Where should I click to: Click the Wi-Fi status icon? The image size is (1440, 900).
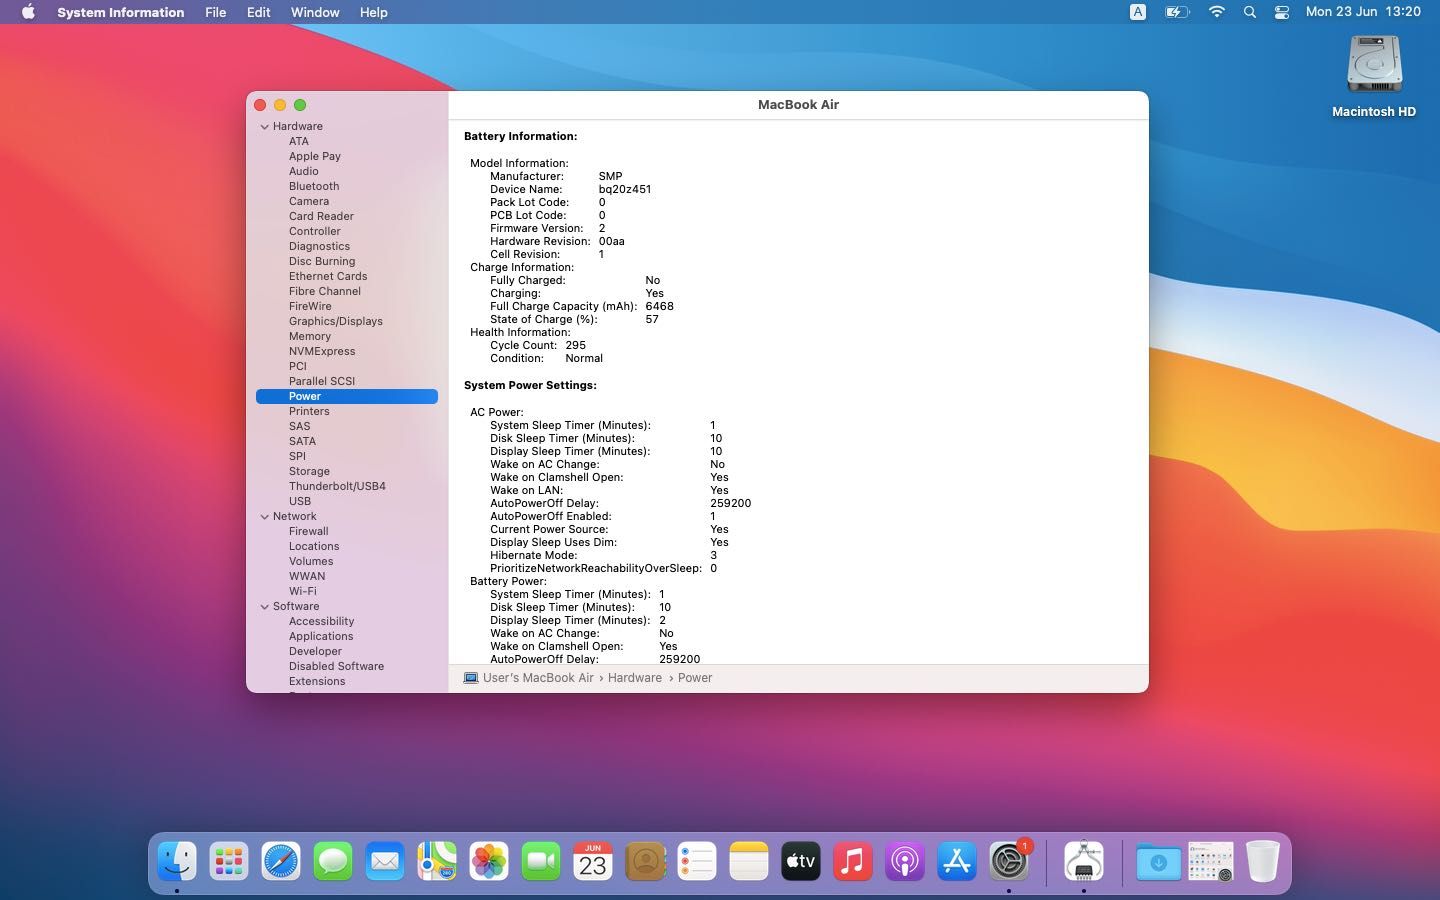coord(1216,12)
